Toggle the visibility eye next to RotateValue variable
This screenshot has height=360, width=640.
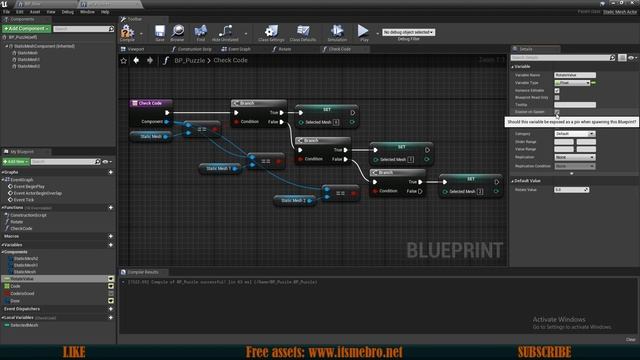pos(111,279)
